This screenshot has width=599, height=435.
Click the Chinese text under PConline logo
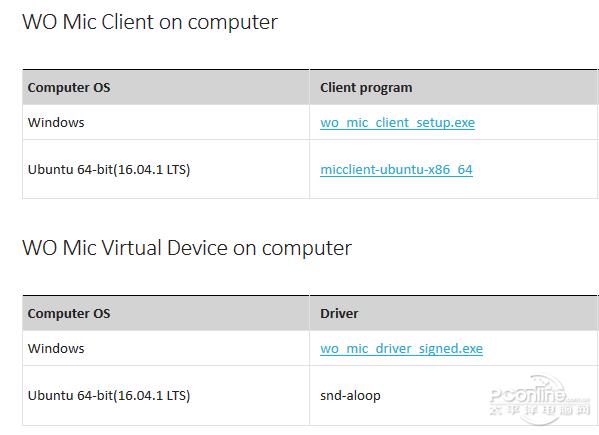(x=540, y=411)
